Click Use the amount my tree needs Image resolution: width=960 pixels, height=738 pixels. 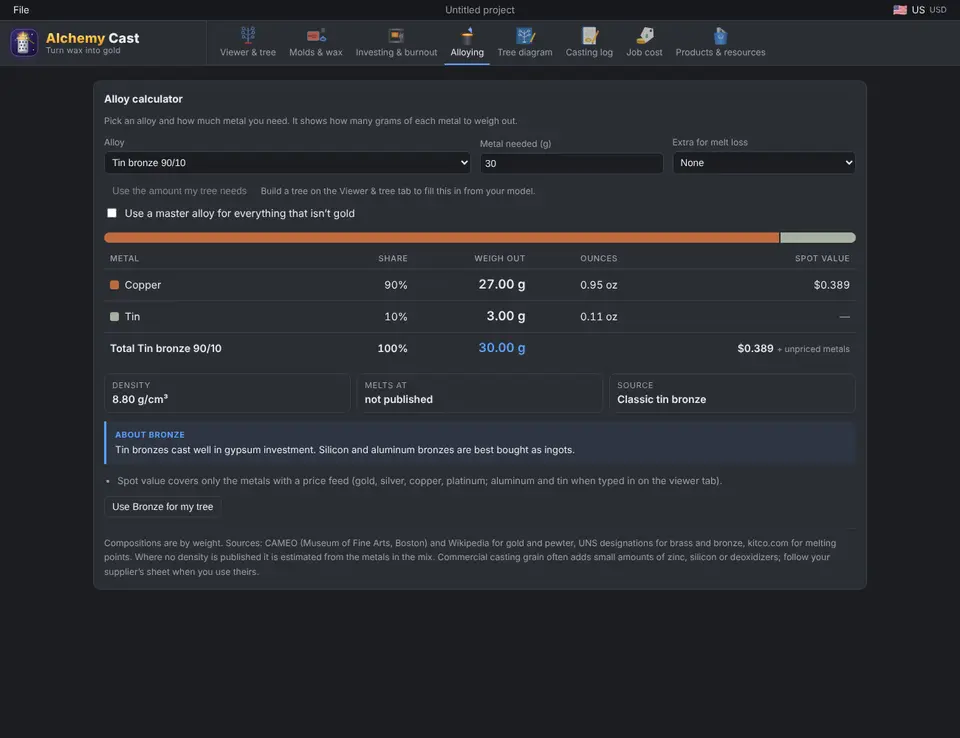[179, 191]
